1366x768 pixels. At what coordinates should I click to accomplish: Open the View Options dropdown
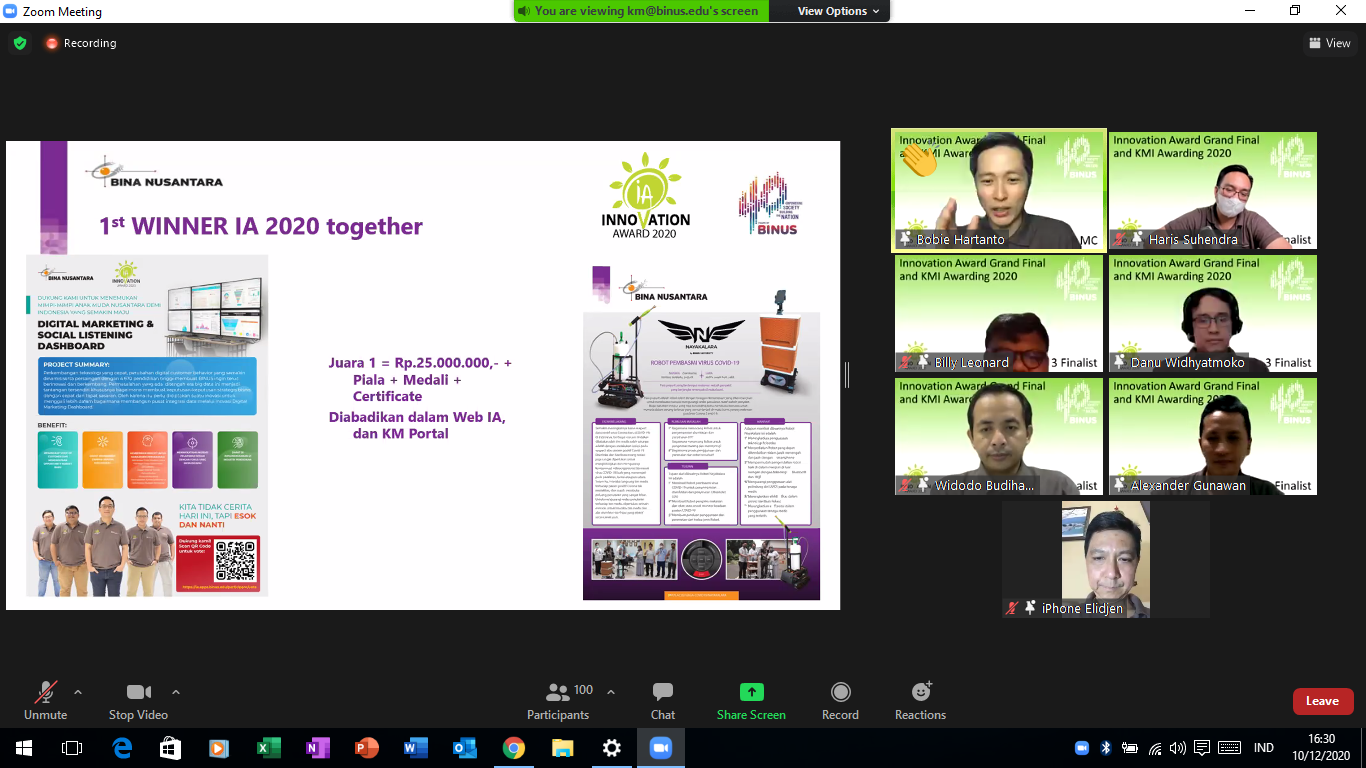(838, 11)
